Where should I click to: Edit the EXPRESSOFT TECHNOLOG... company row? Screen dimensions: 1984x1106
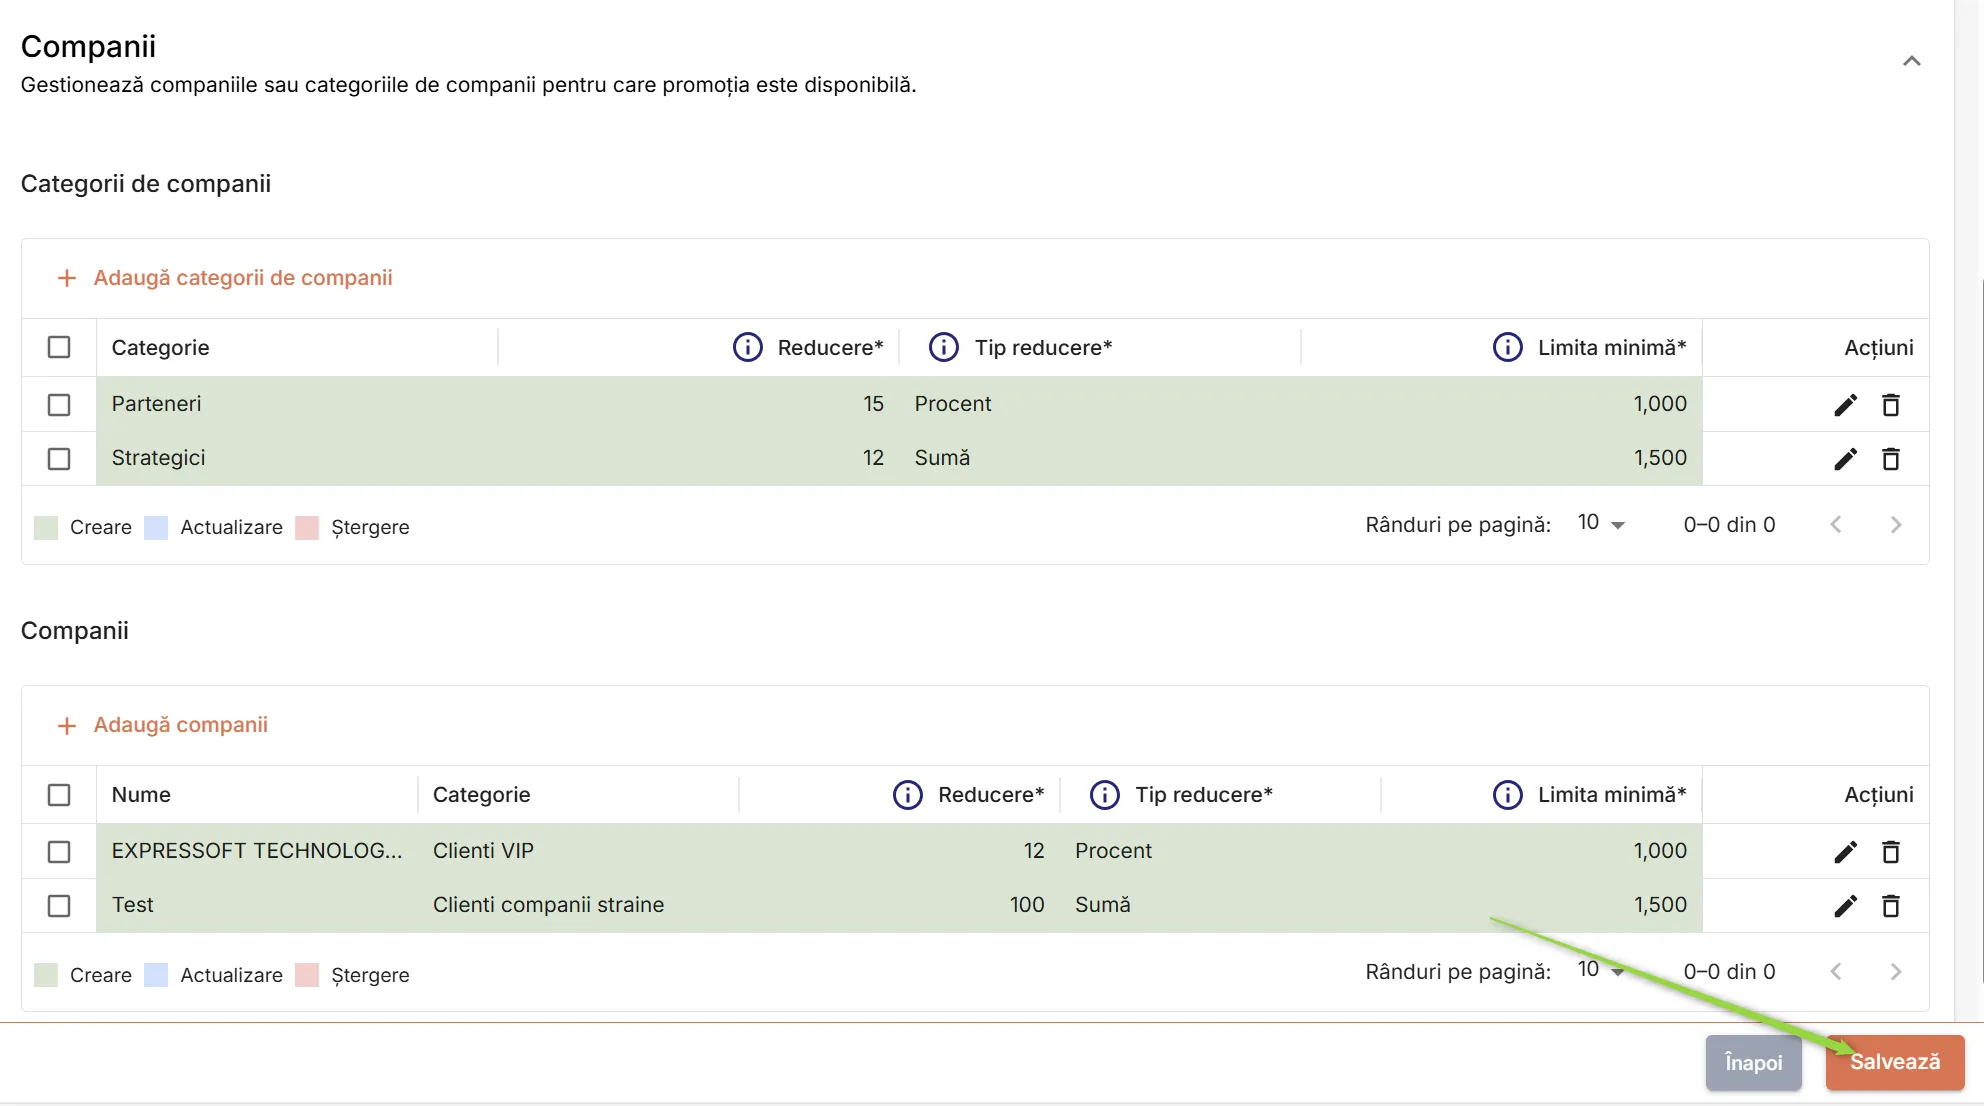coord(1845,852)
